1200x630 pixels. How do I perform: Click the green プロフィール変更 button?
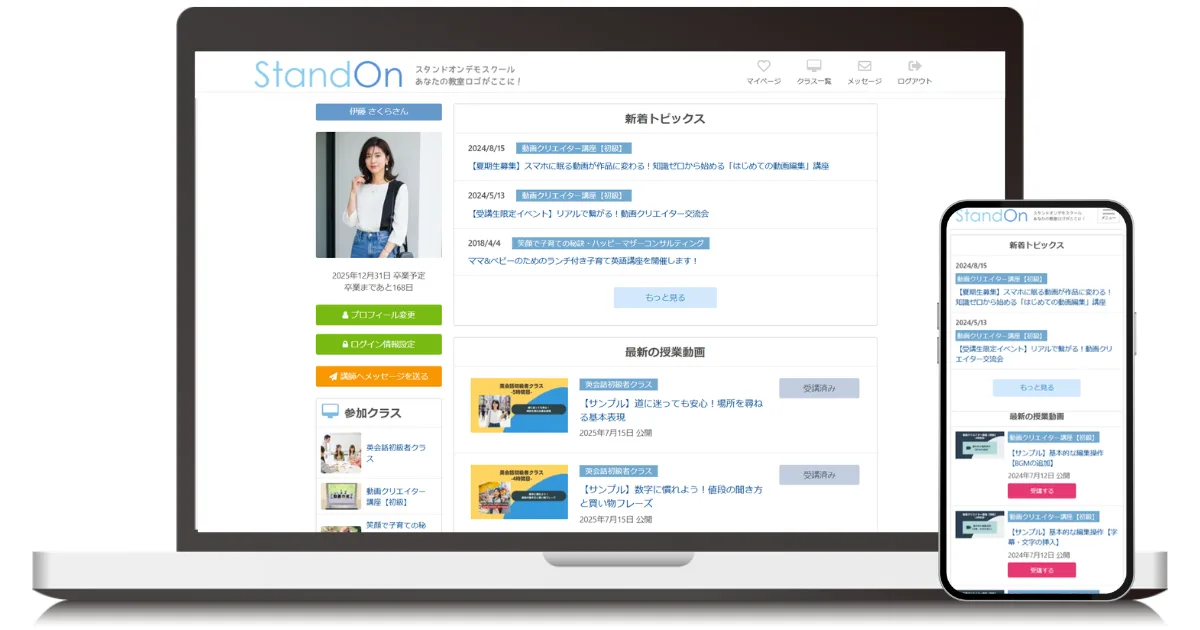click(x=378, y=314)
